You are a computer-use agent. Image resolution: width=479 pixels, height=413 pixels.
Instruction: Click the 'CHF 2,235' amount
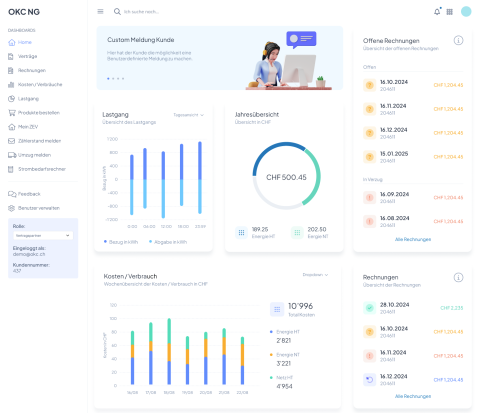tap(452, 308)
